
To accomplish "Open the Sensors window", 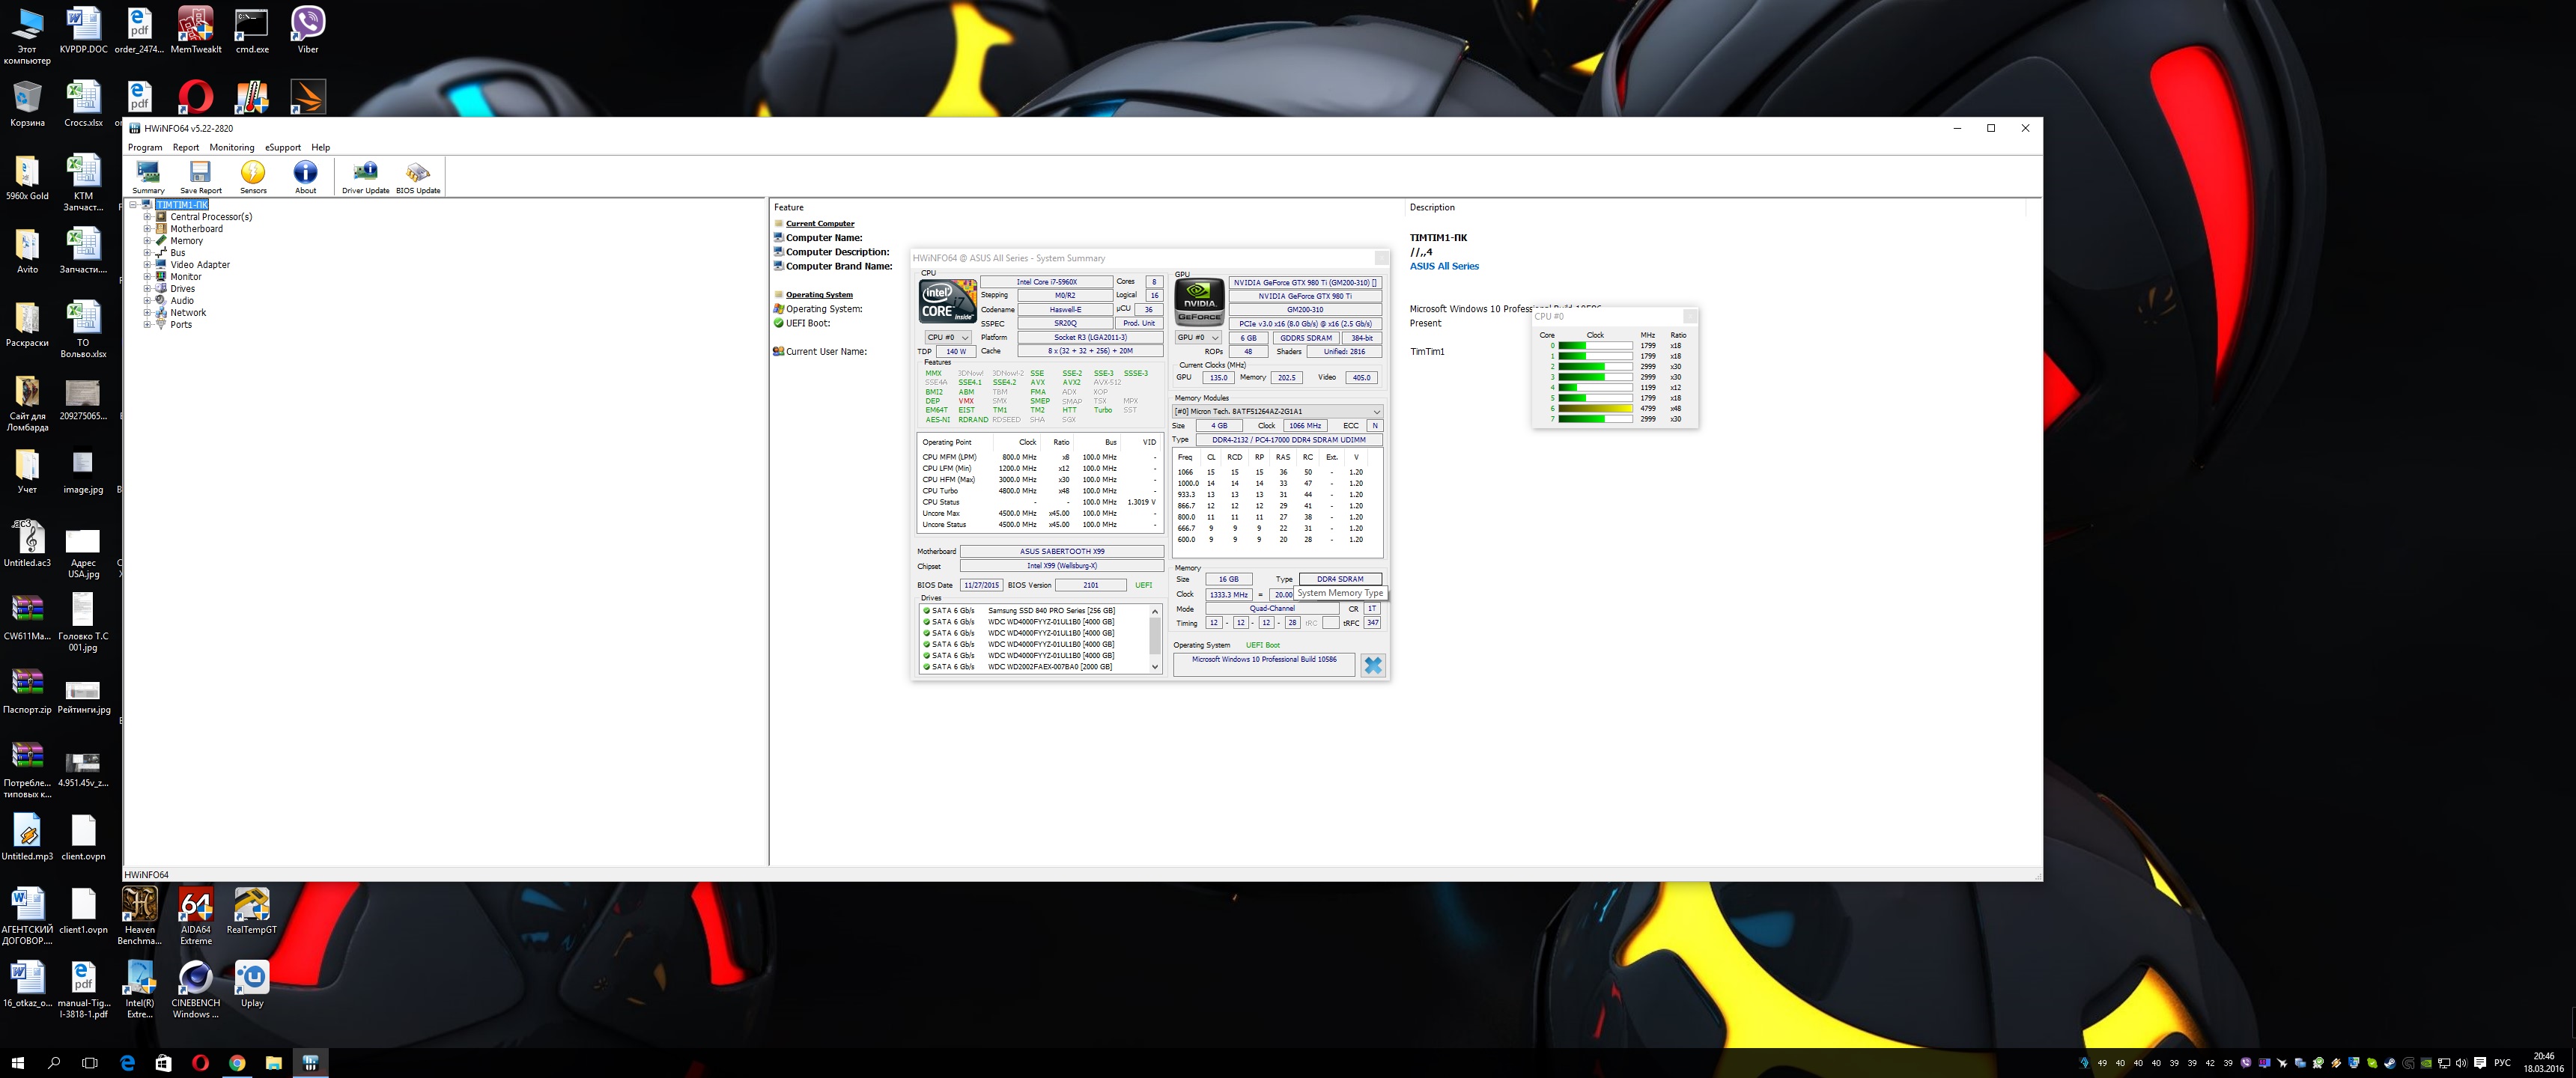I will point(253,173).
